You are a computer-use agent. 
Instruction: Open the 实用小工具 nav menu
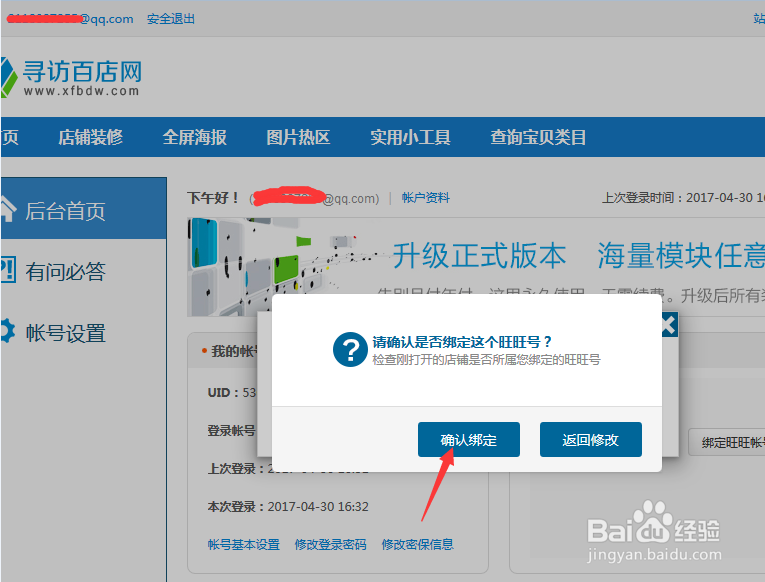pyautogui.click(x=410, y=137)
